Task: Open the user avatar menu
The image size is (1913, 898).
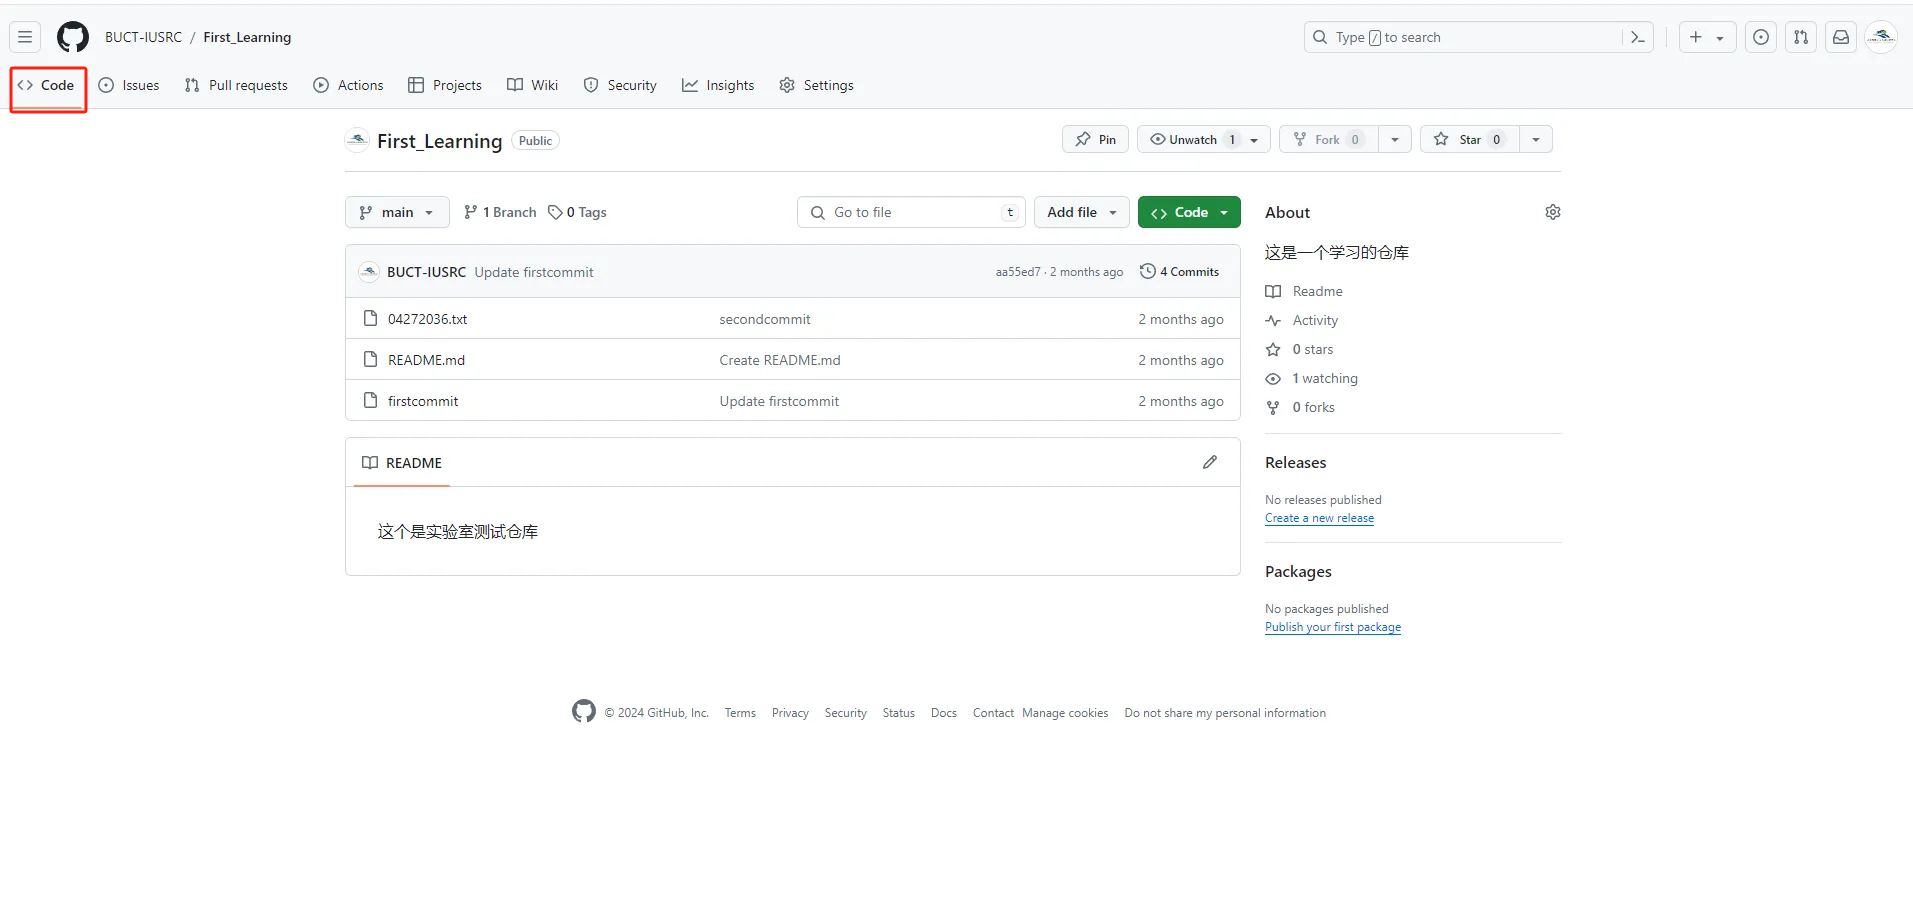Action: pyautogui.click(x=1882, y=37)
